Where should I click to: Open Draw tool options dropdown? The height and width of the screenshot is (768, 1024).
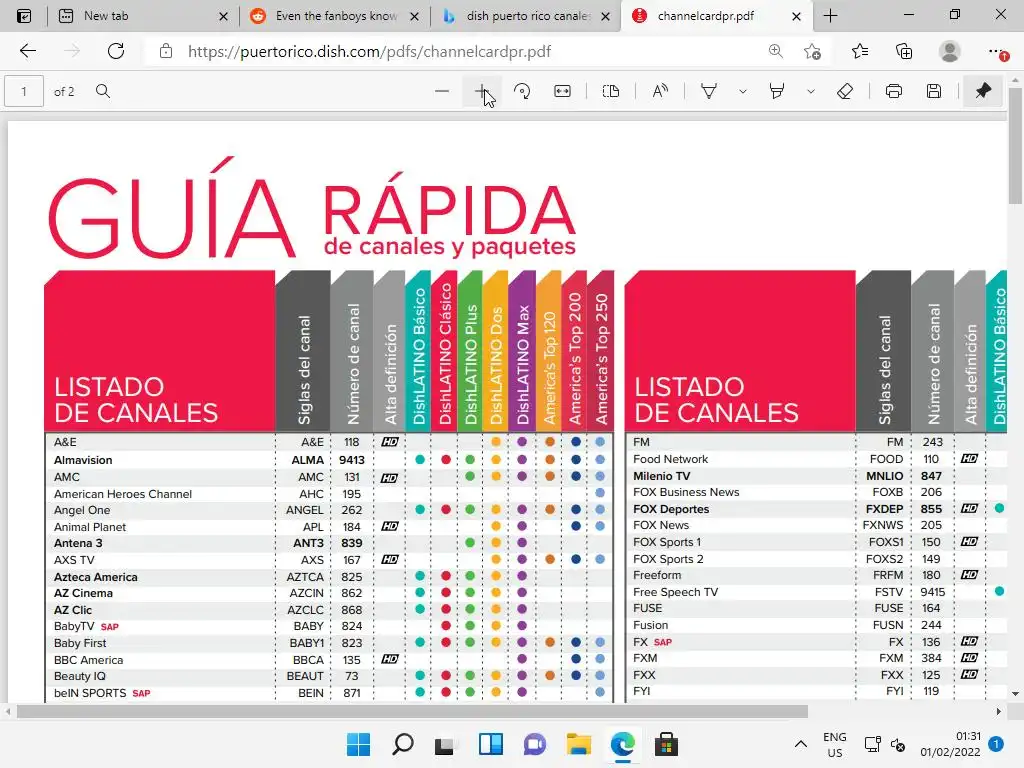pyautogui.click(x=743, y=91)
